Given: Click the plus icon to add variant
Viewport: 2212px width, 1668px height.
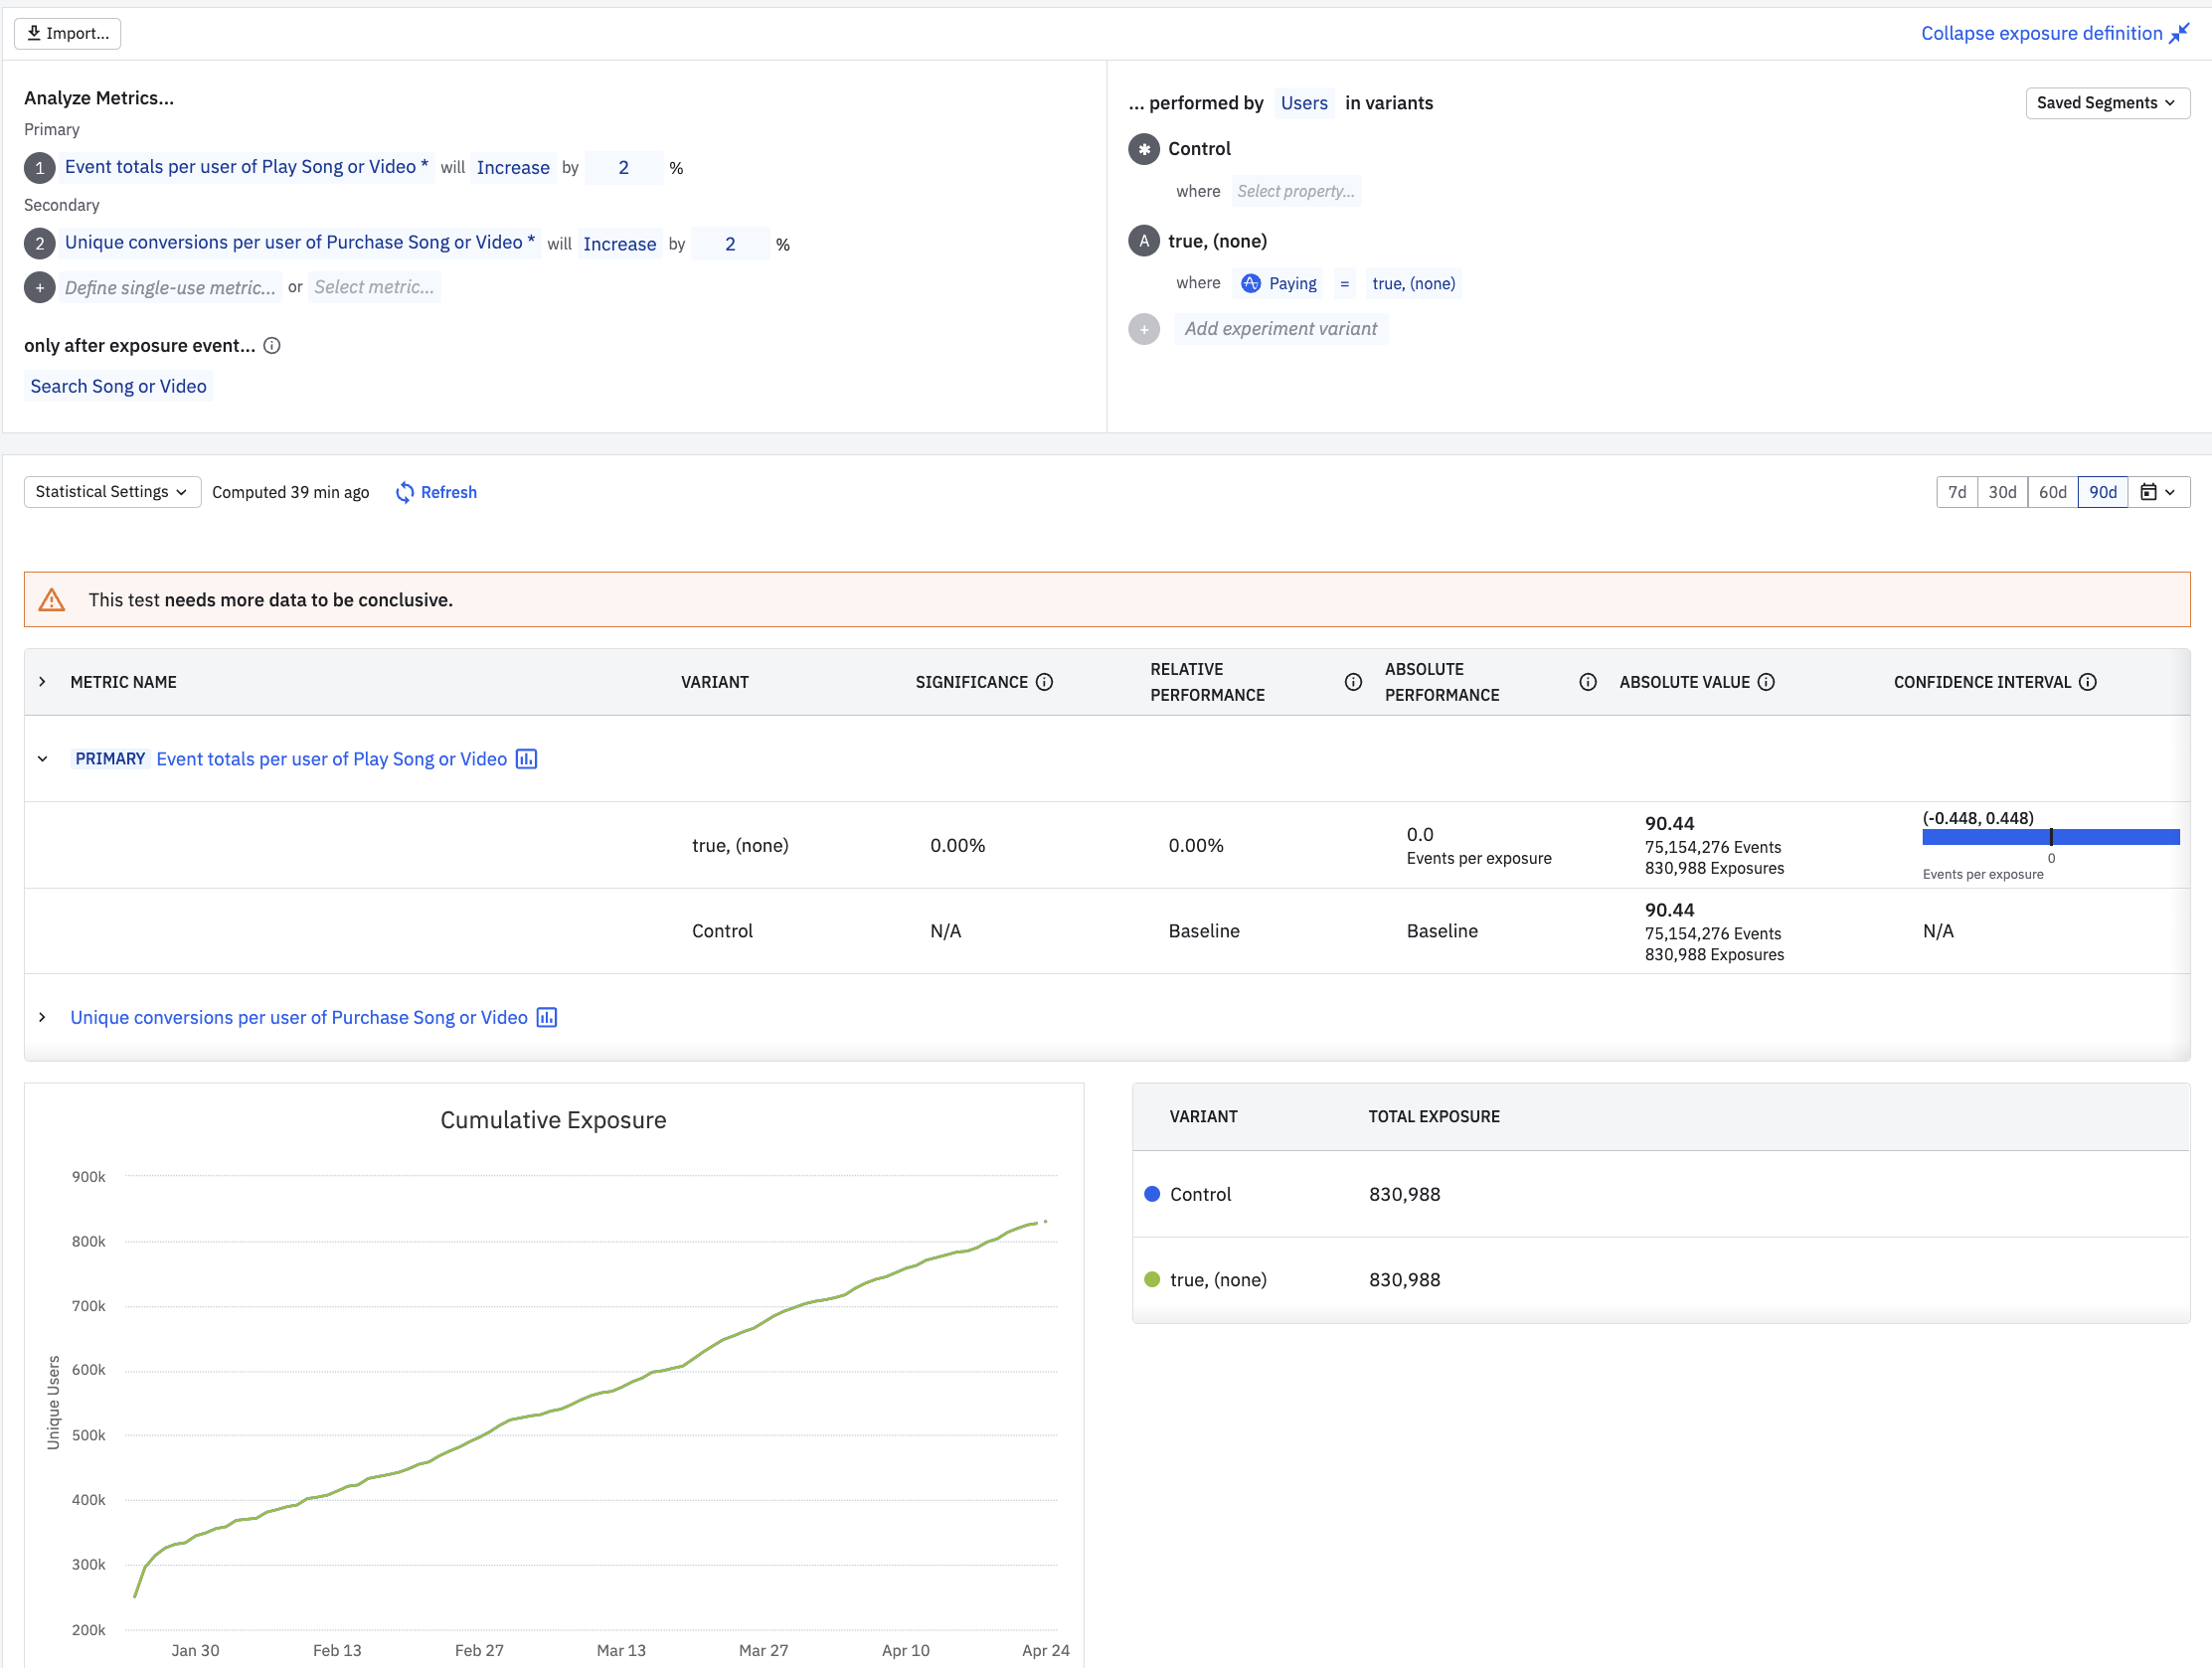Looking at the screenshot, I should pyautogui.click(x=1144, y=329).
